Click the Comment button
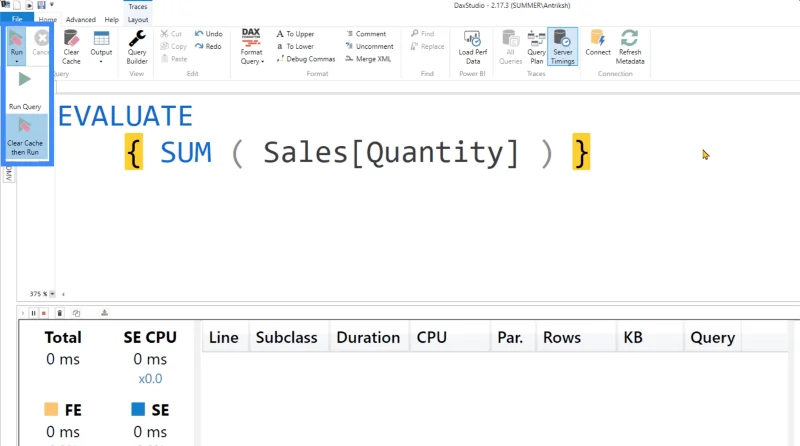Screen dimensions: 800x446 click(365, 34)
